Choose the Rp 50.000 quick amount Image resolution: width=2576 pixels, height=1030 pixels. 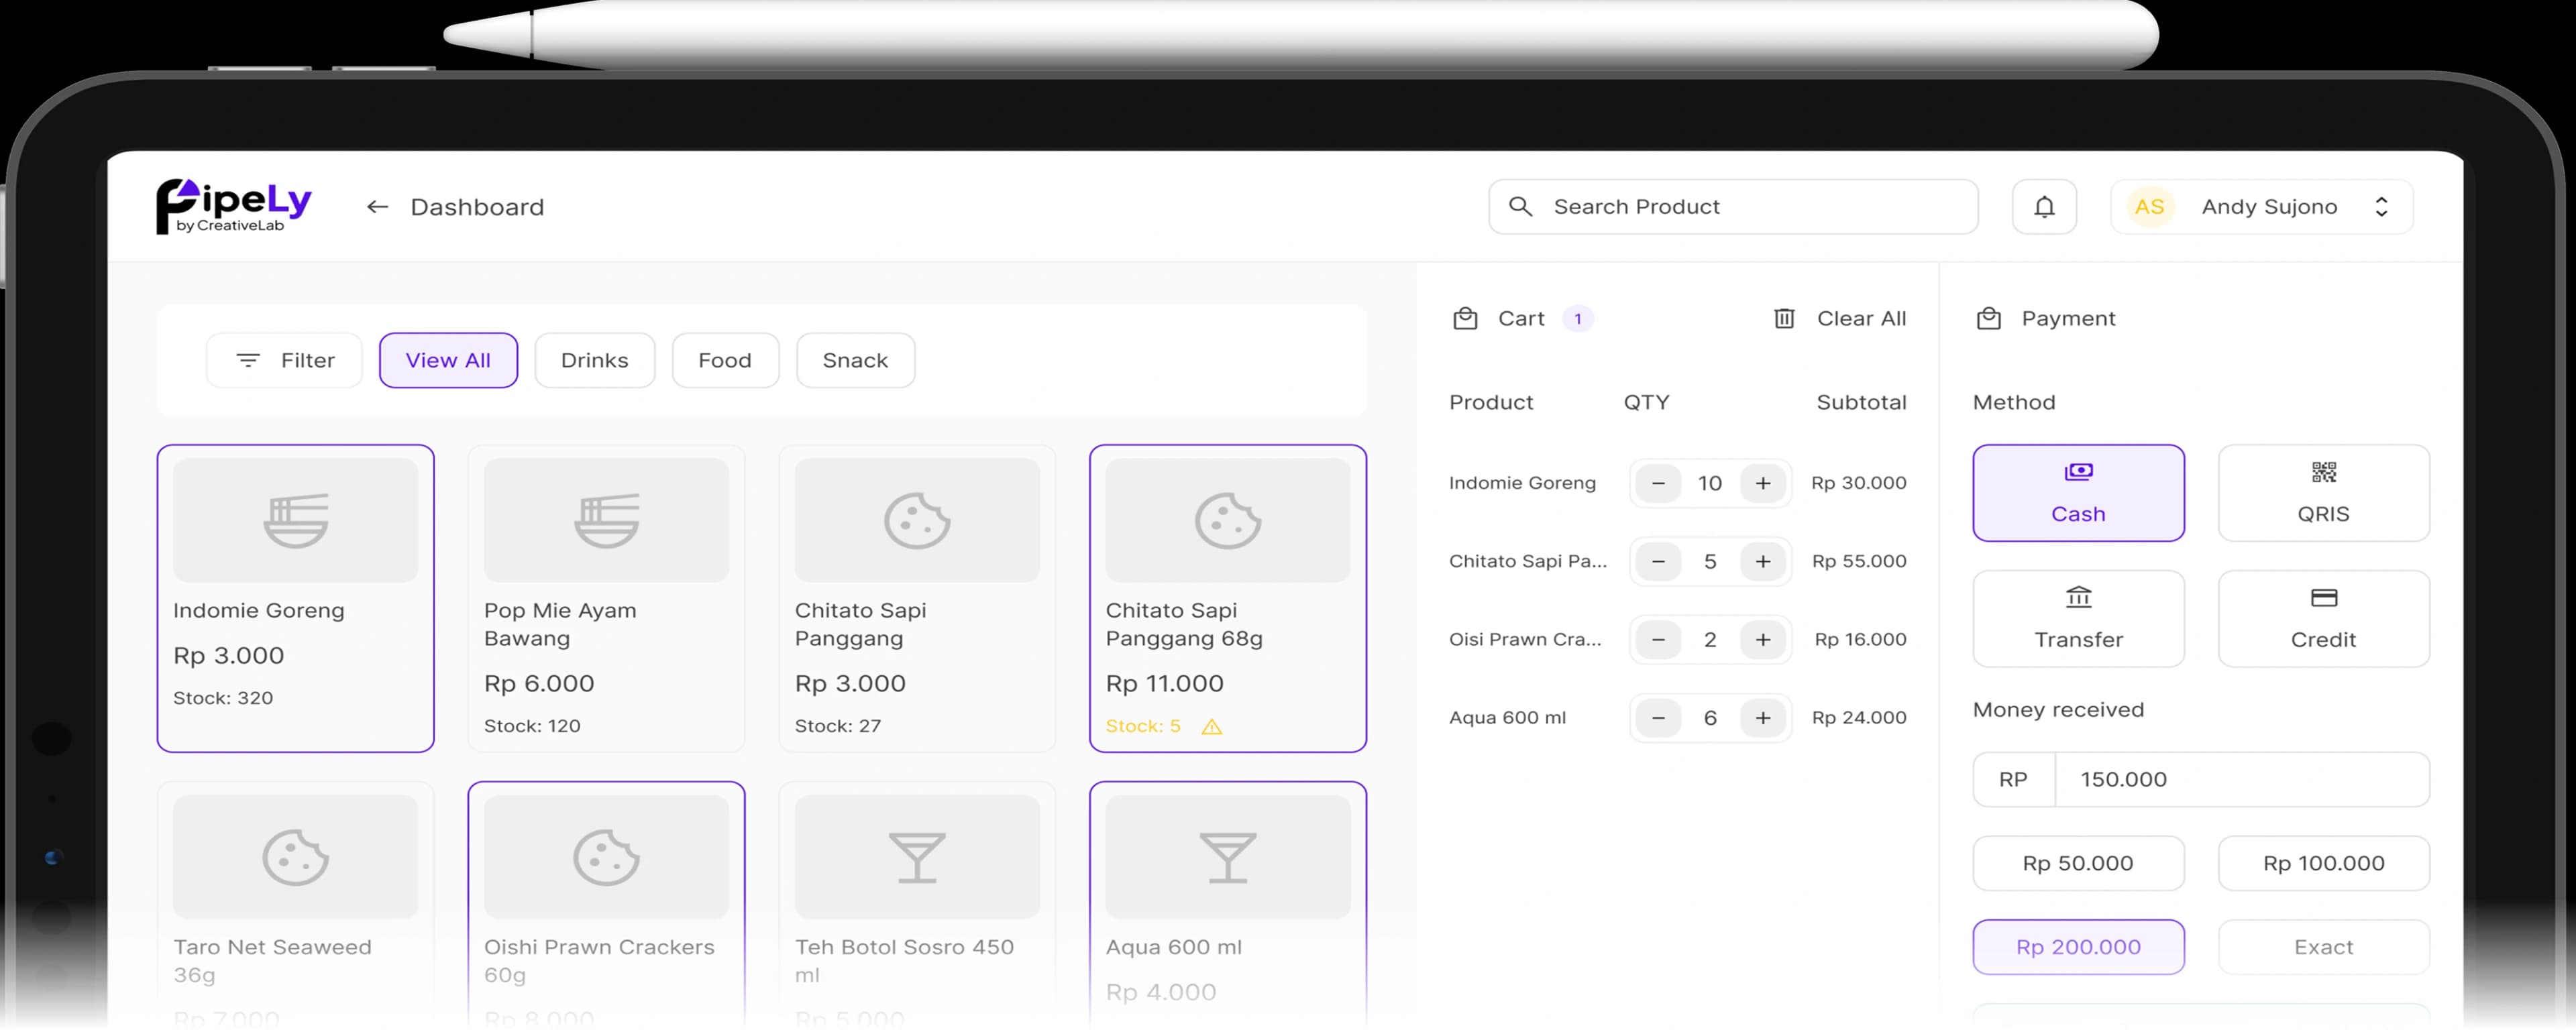pos(2078,863)
